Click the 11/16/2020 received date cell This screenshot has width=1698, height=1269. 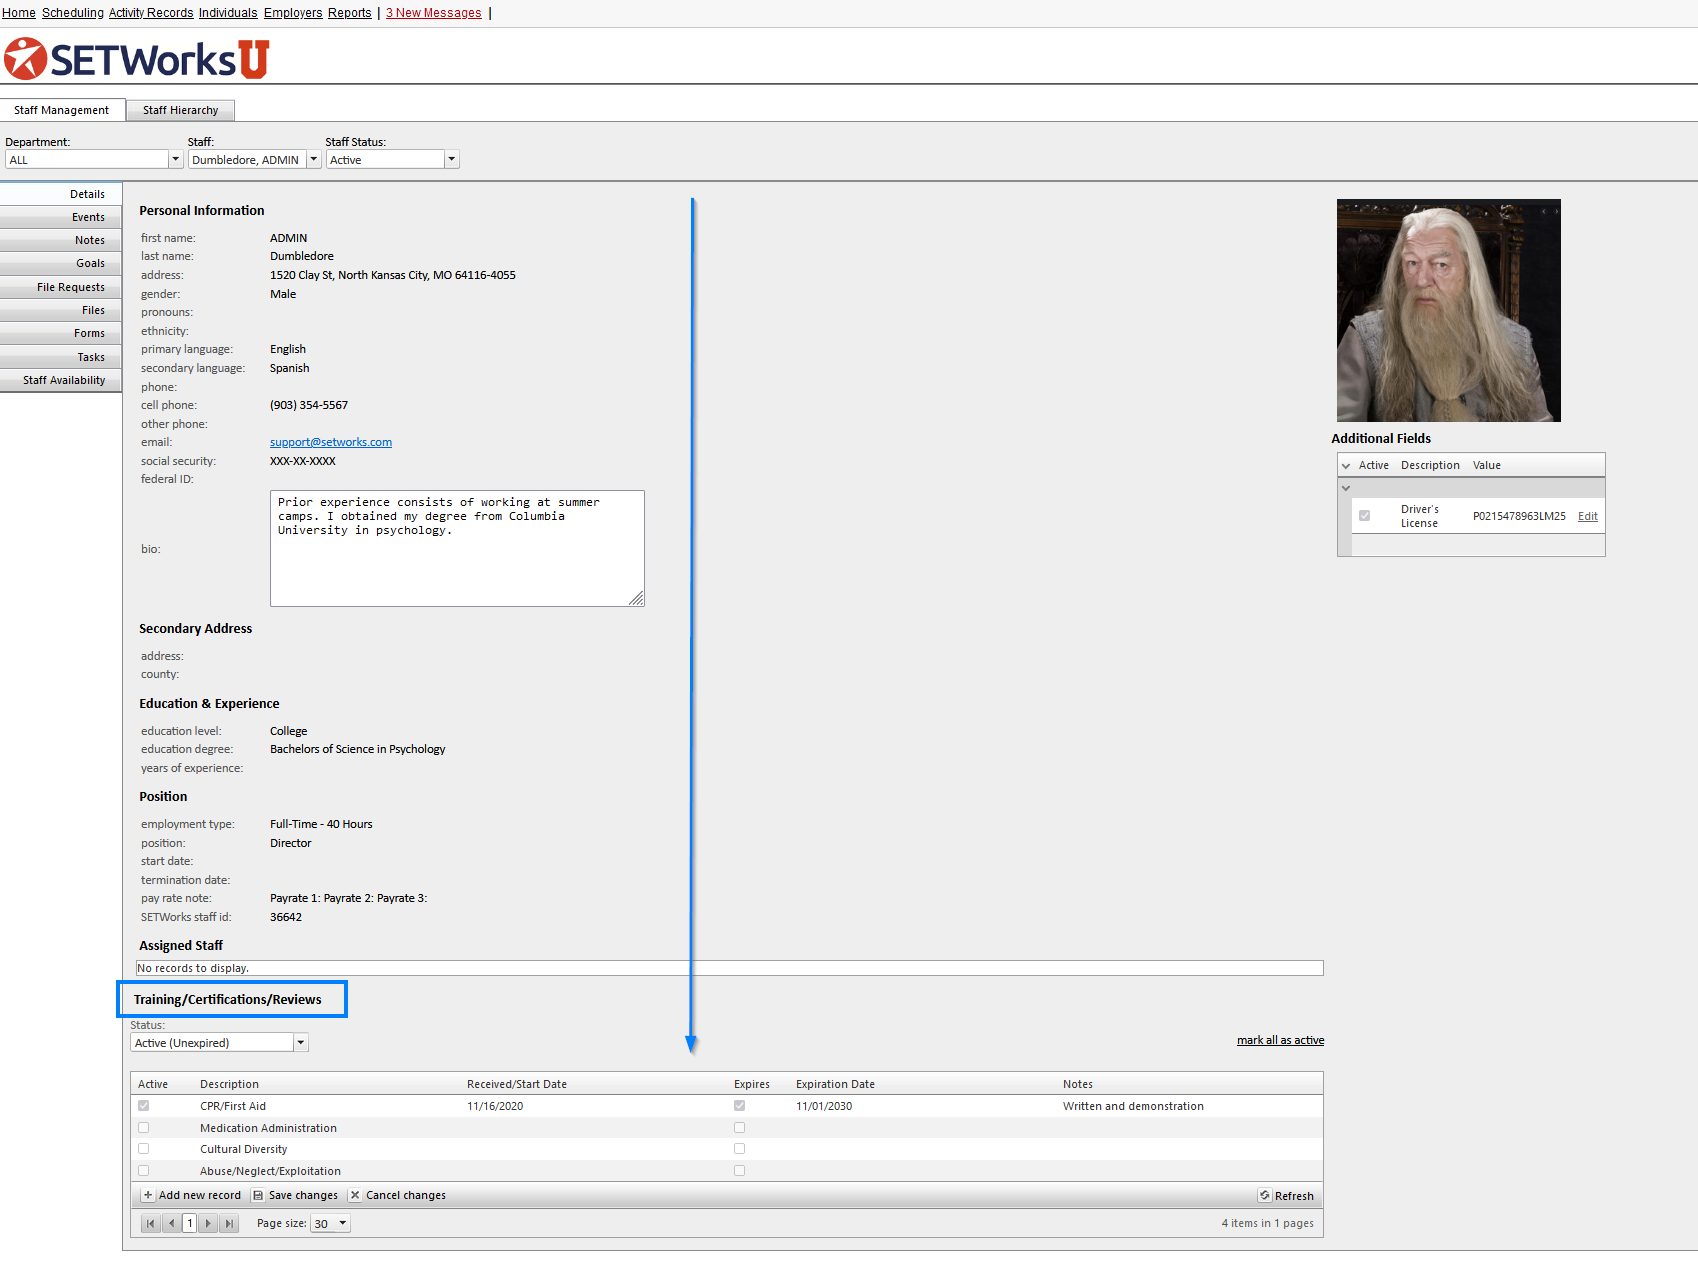(495, 1106)
